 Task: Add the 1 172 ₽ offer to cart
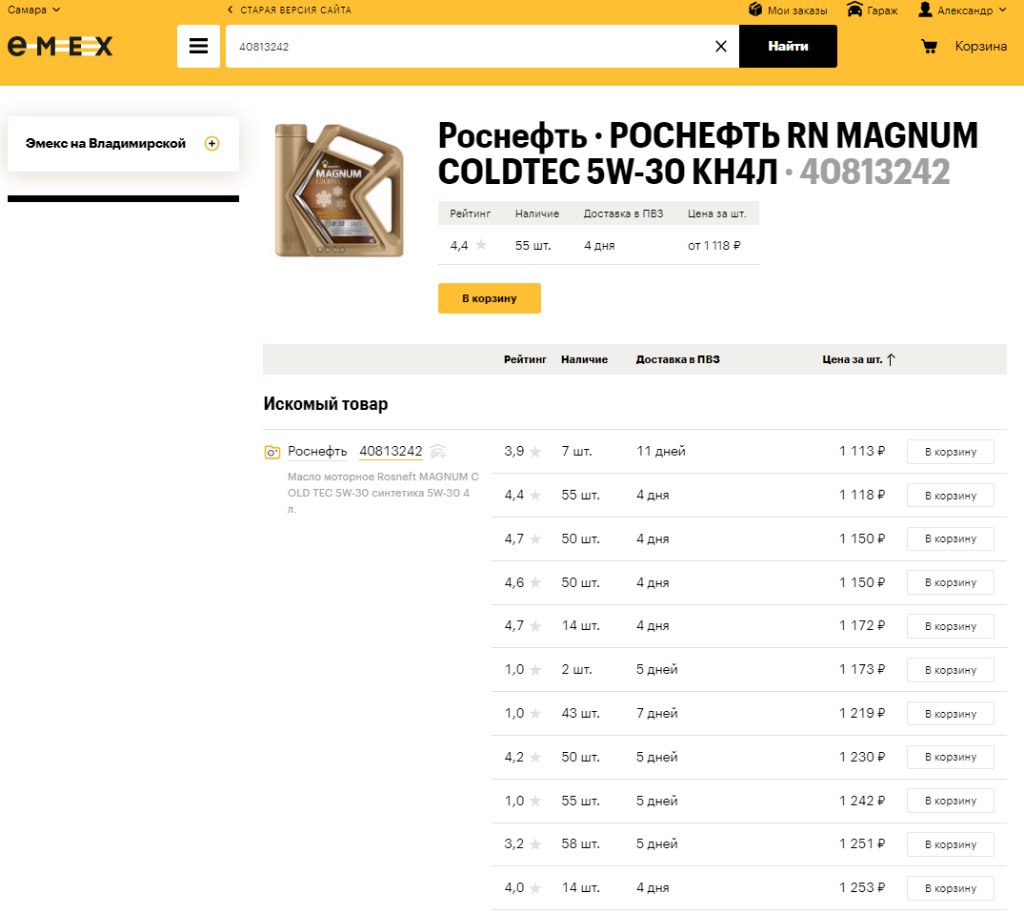(x=950, y=626)
